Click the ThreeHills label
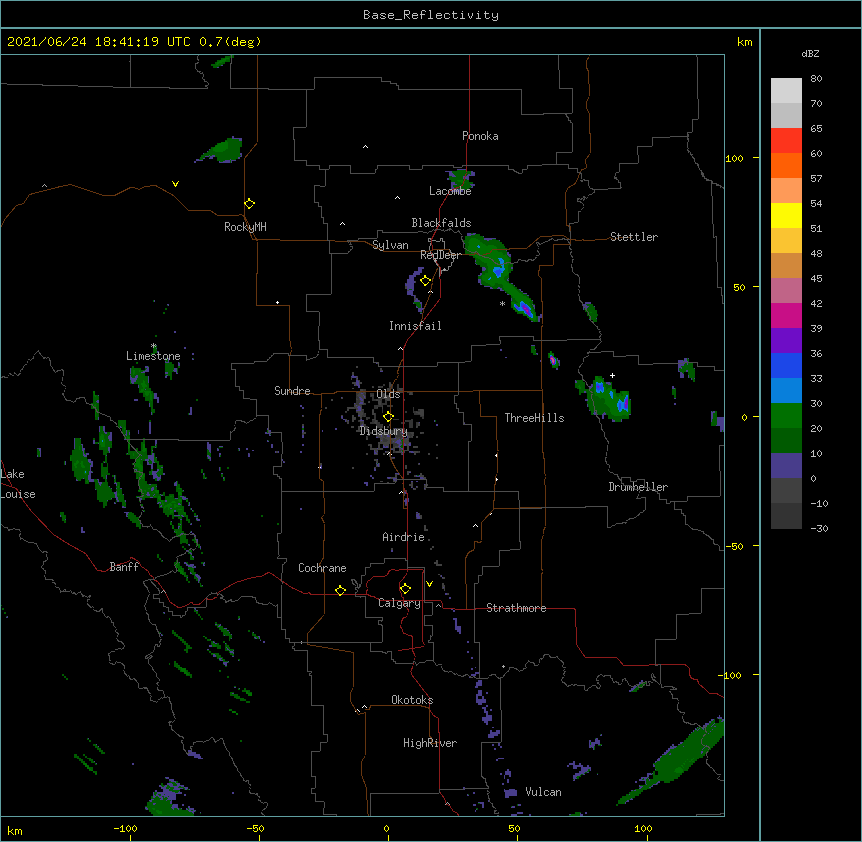The image size is (862, 842). 534,418
